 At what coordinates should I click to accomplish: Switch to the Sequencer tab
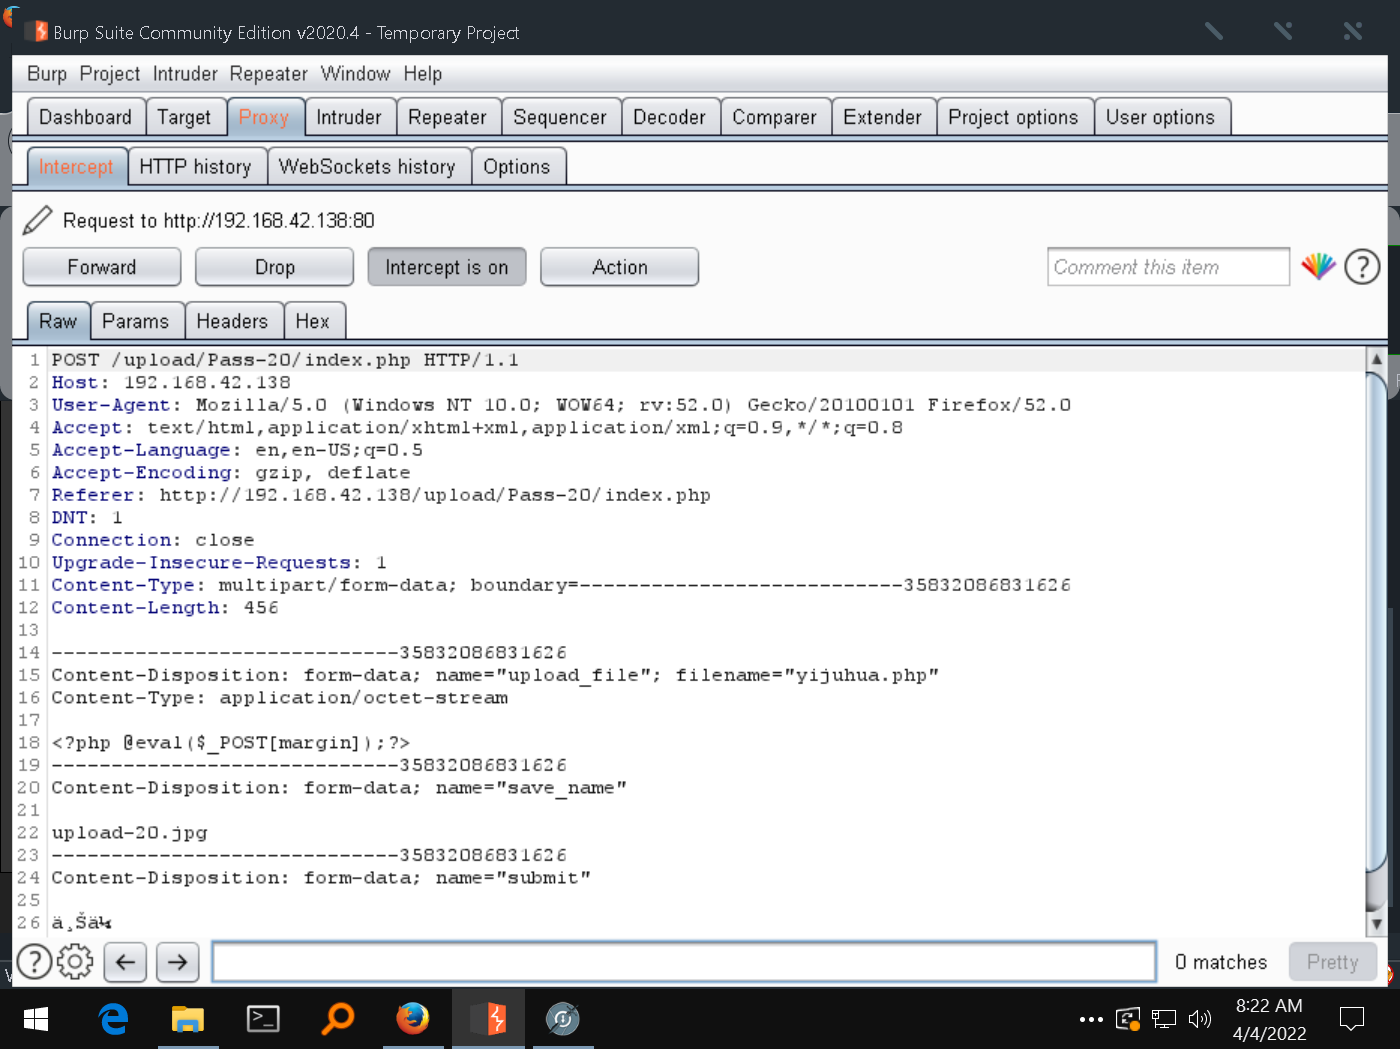pyautogui.click(x=560, y=117)
